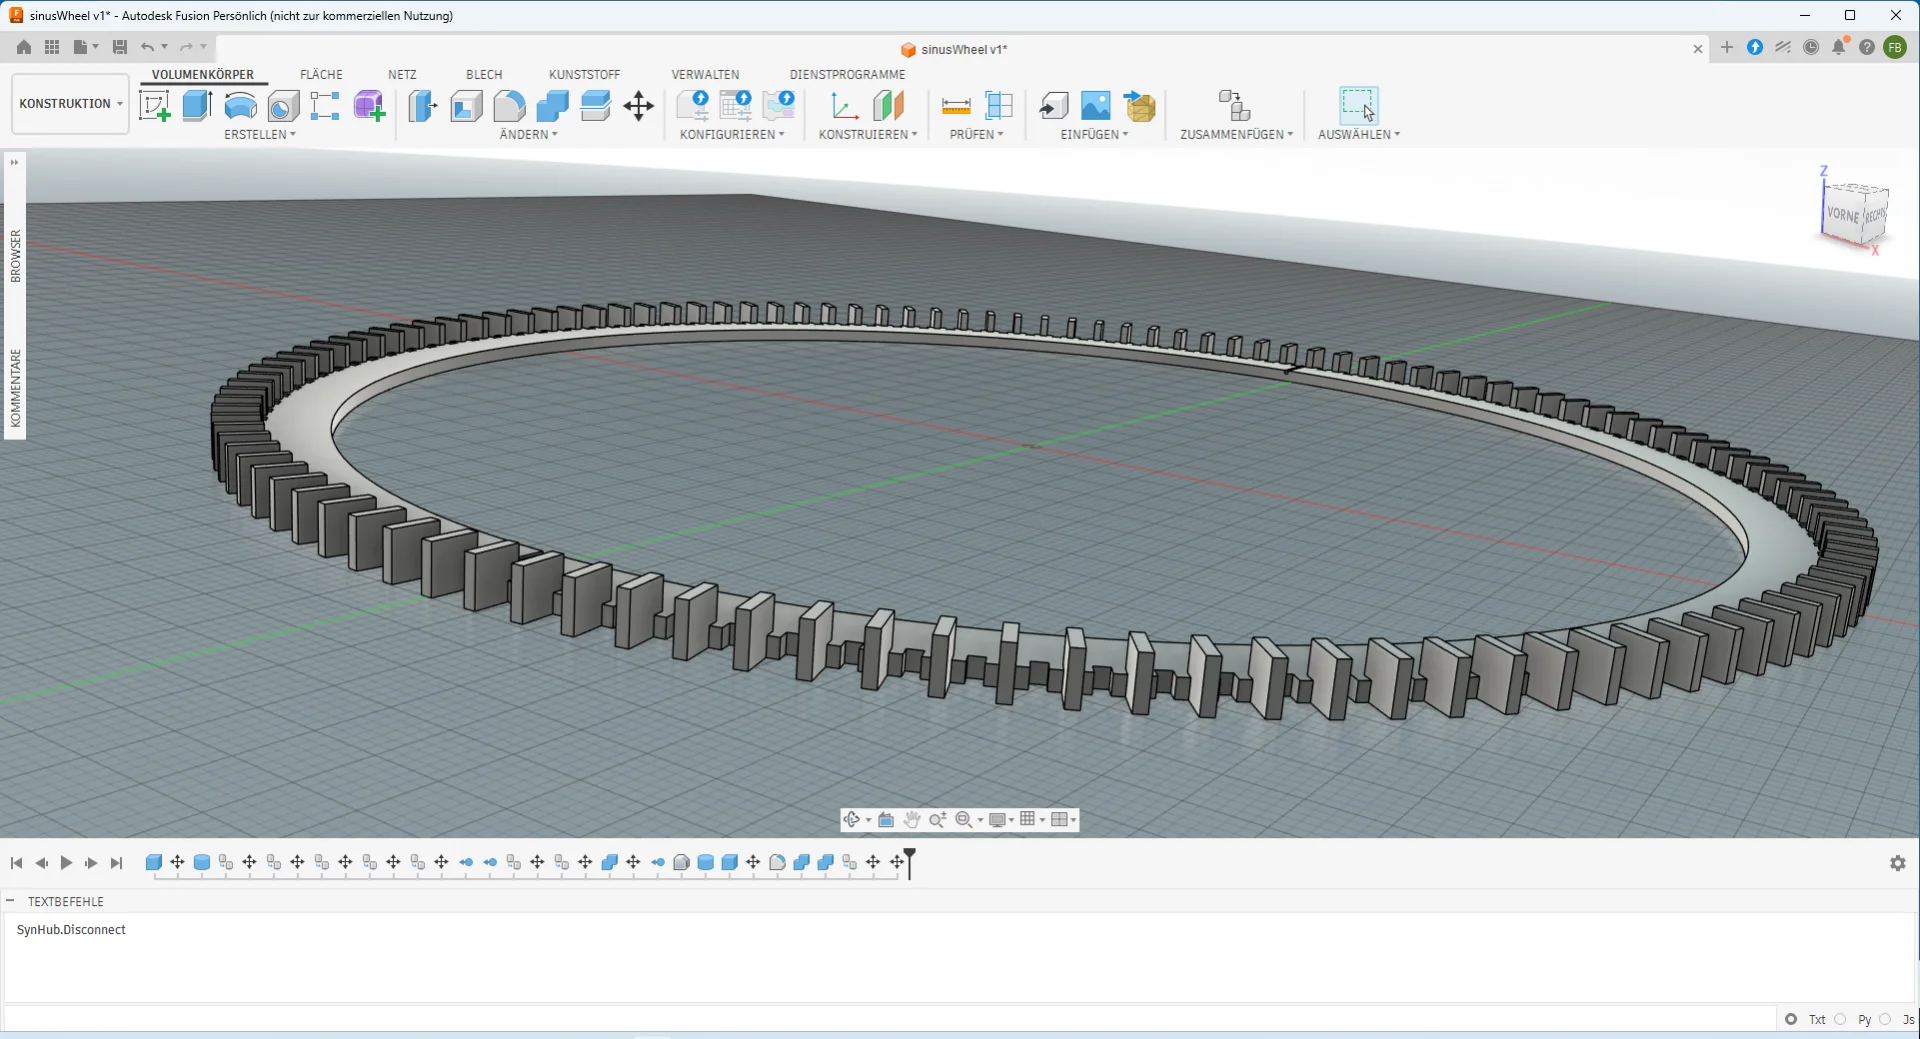Click the Midplane construct icon
The height and width of the screenshot is (1039, 1920).
[888, 105]
